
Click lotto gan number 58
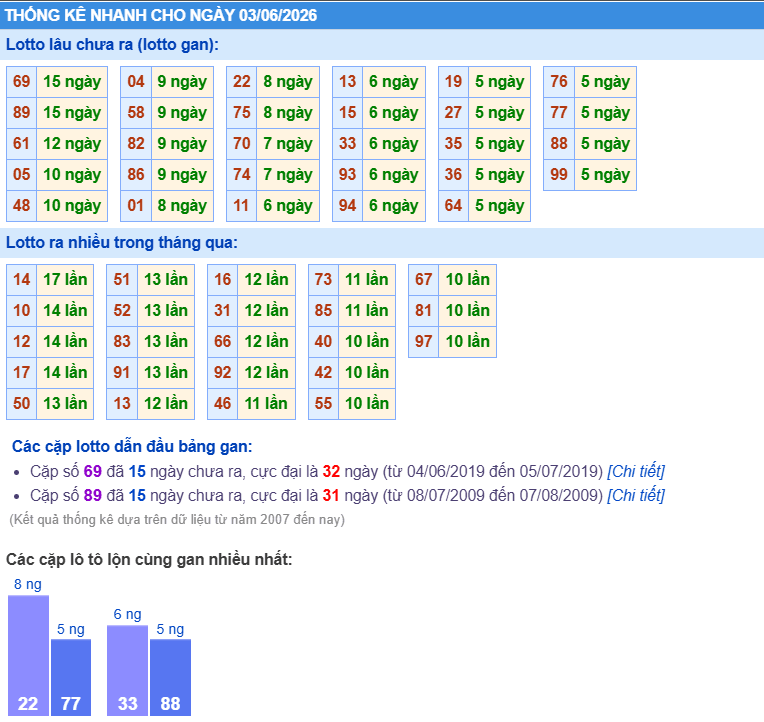[136, 113]
